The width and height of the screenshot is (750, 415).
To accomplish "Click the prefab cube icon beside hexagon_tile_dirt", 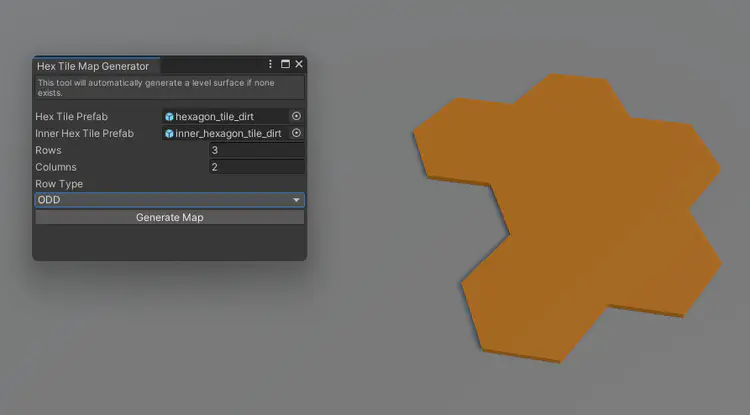I will pos(170,117).
